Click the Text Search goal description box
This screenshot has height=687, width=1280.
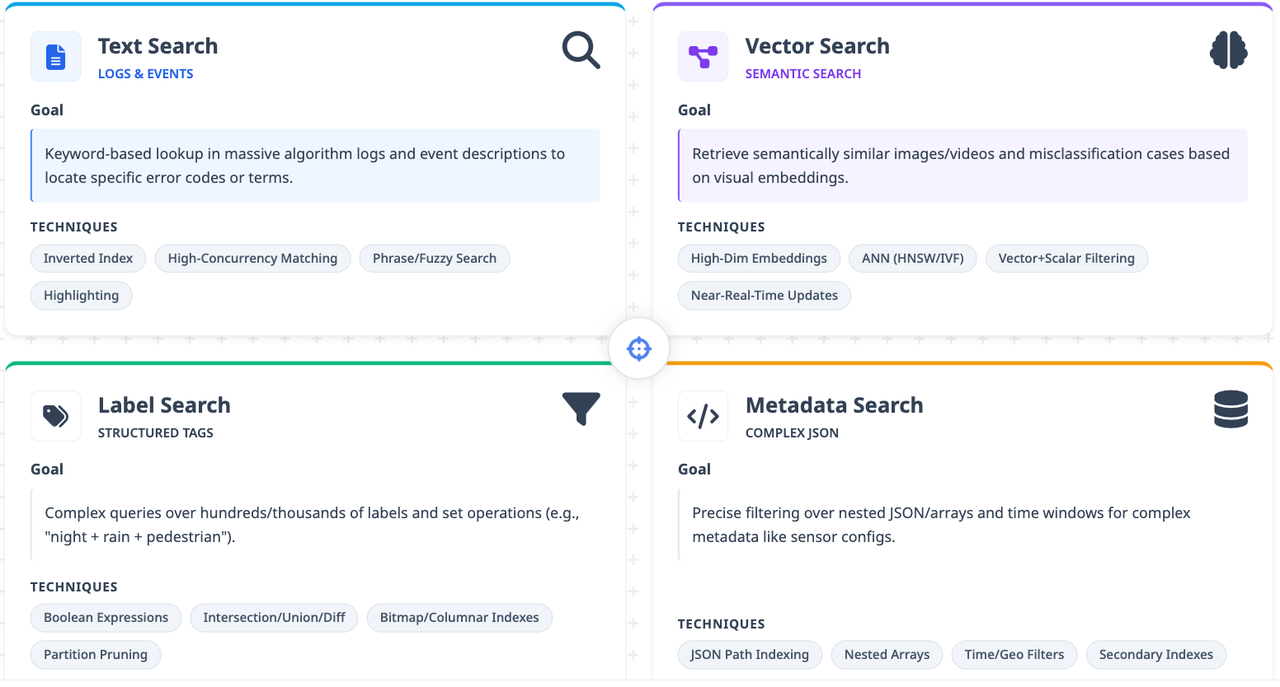(315, 166)
